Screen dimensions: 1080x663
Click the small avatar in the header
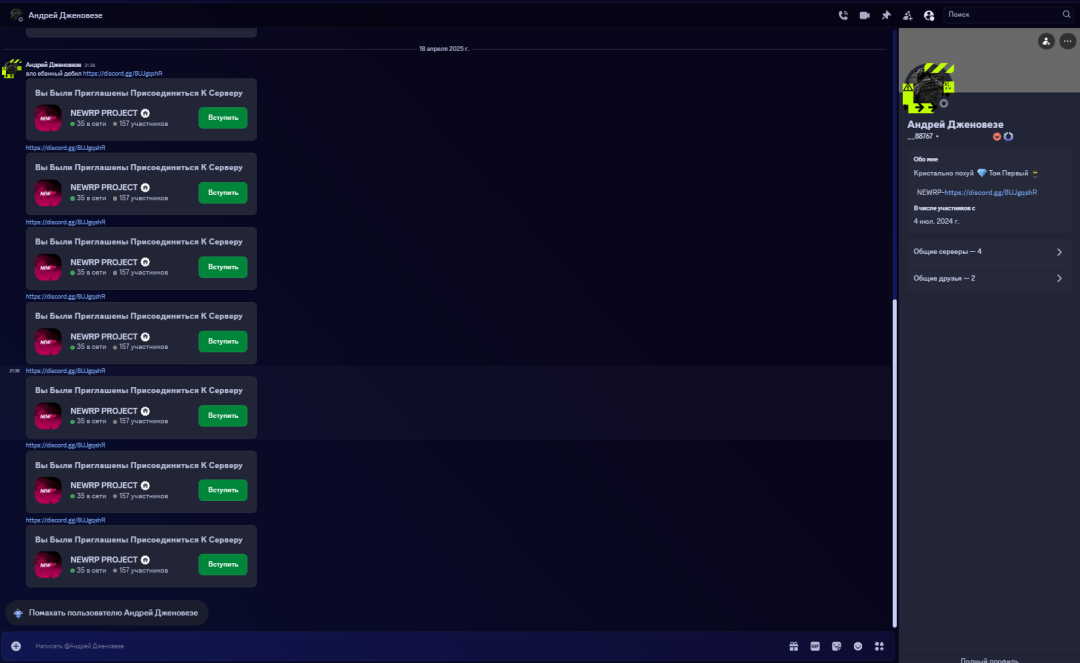pos(16,15)
